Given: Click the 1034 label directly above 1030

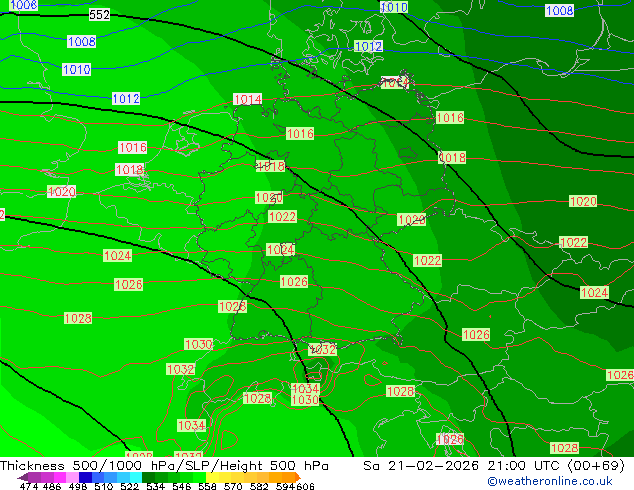Looking at the screenshot, I should coord(305,389).
